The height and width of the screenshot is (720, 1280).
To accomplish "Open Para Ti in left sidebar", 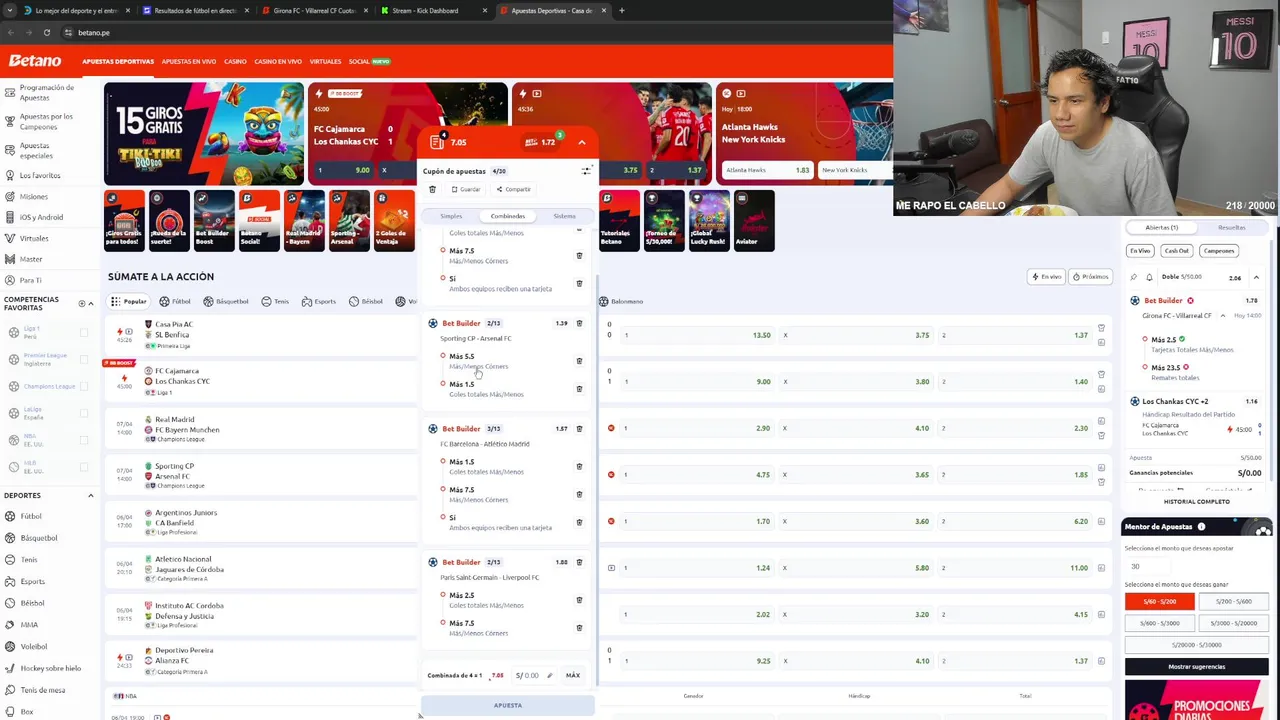I will (x=30, y=280).
